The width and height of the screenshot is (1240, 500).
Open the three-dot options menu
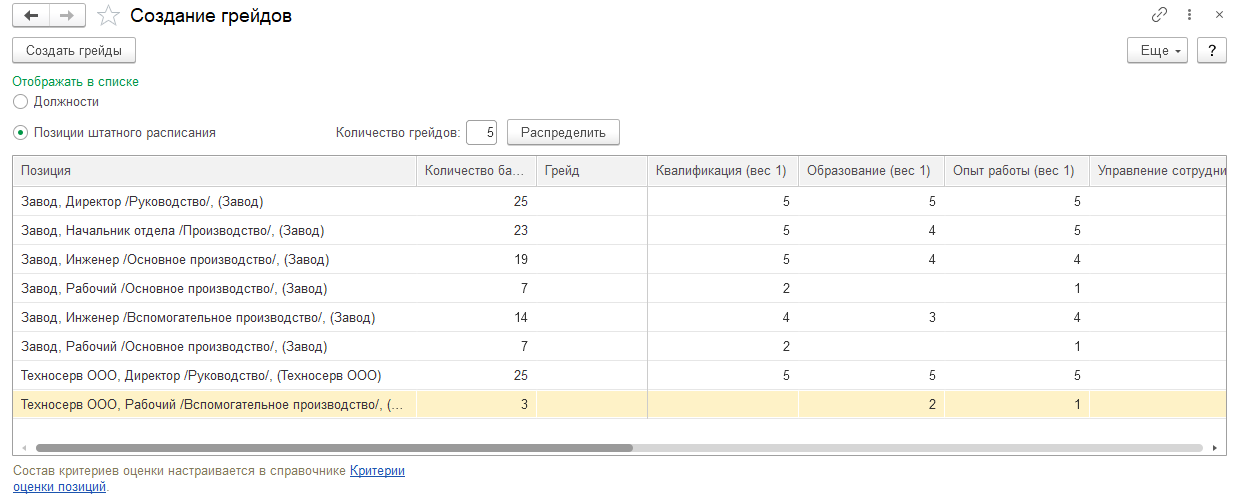pyautogui.click(x=1189, y=15)
